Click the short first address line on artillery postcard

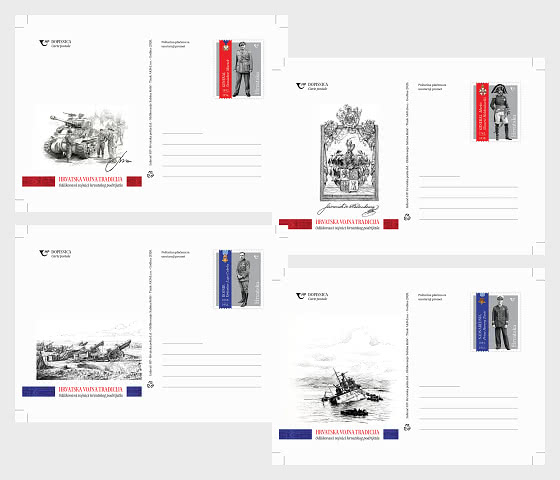click(182, 343)
